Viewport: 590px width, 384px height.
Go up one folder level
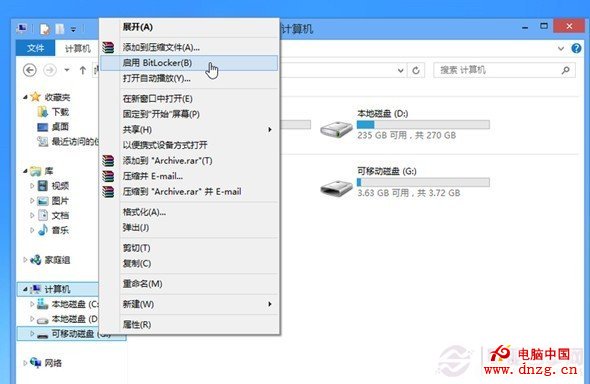[x=83, y=70]
